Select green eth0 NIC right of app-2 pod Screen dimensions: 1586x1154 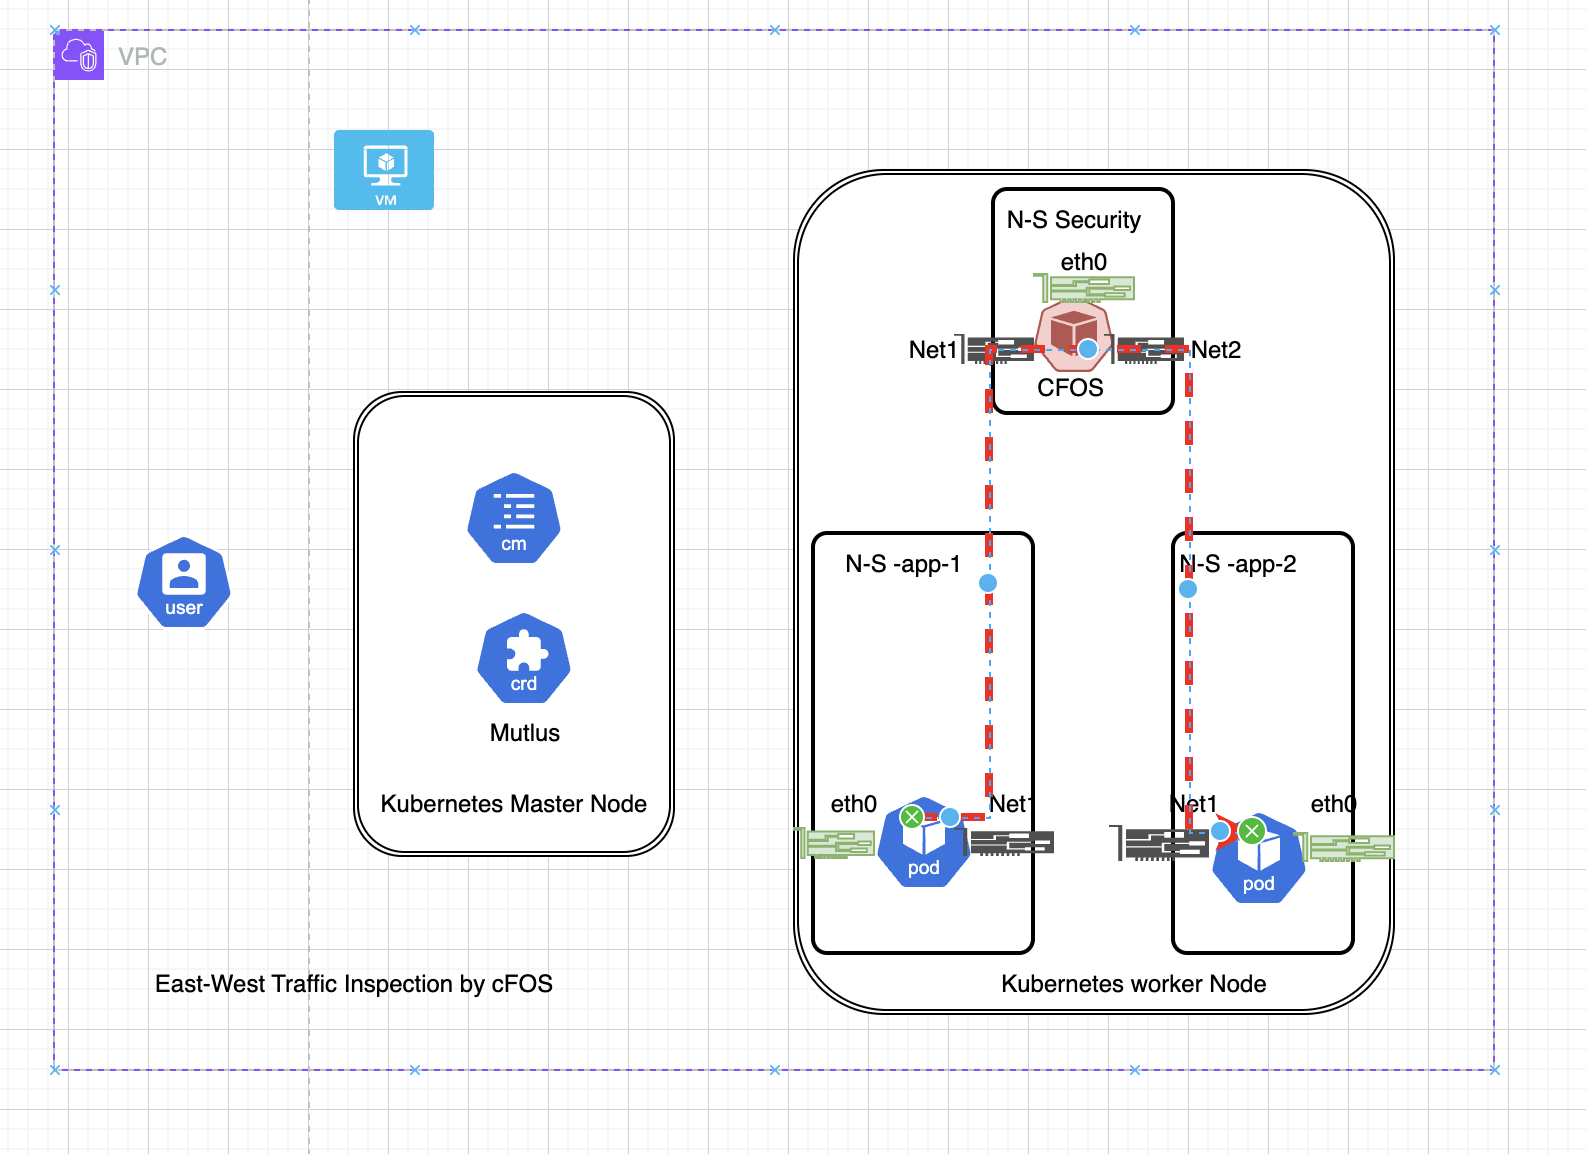coord(1343,847)
